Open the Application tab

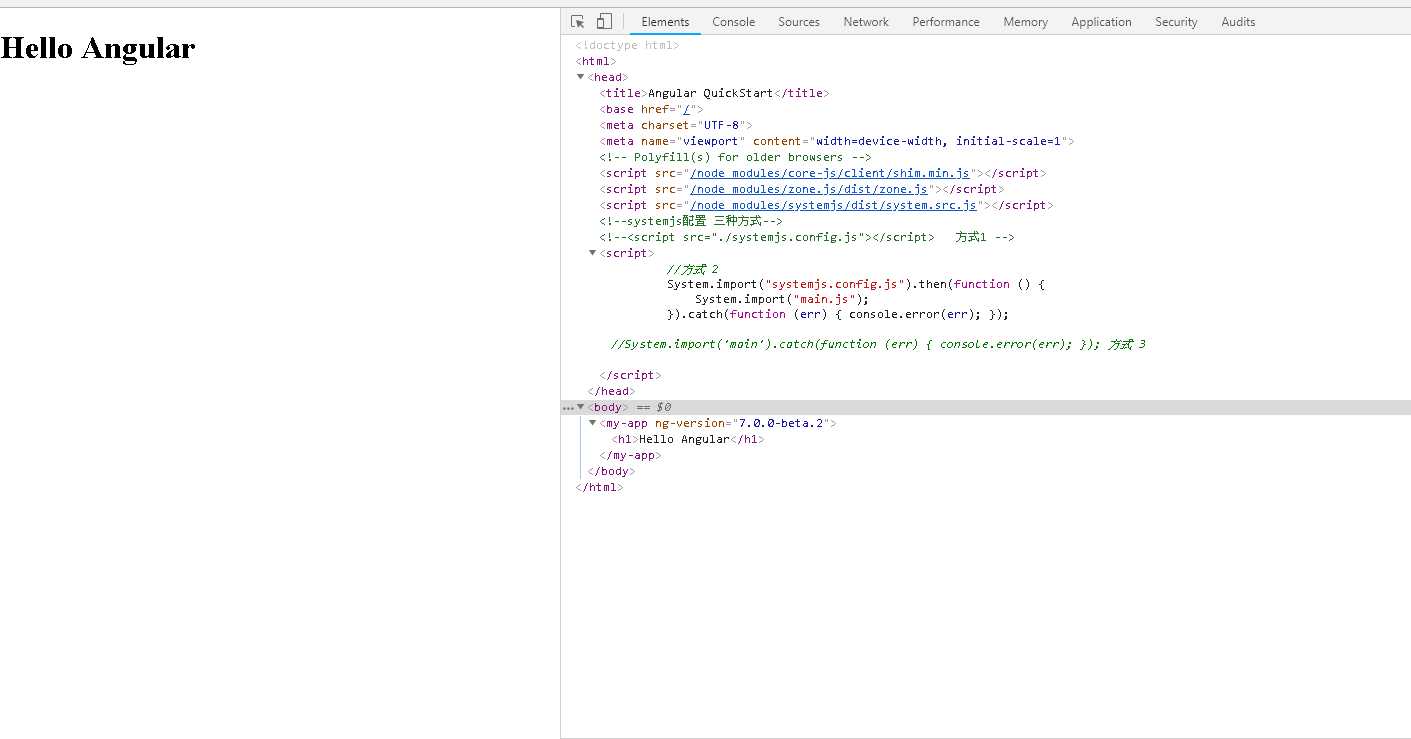point(1101,22)
